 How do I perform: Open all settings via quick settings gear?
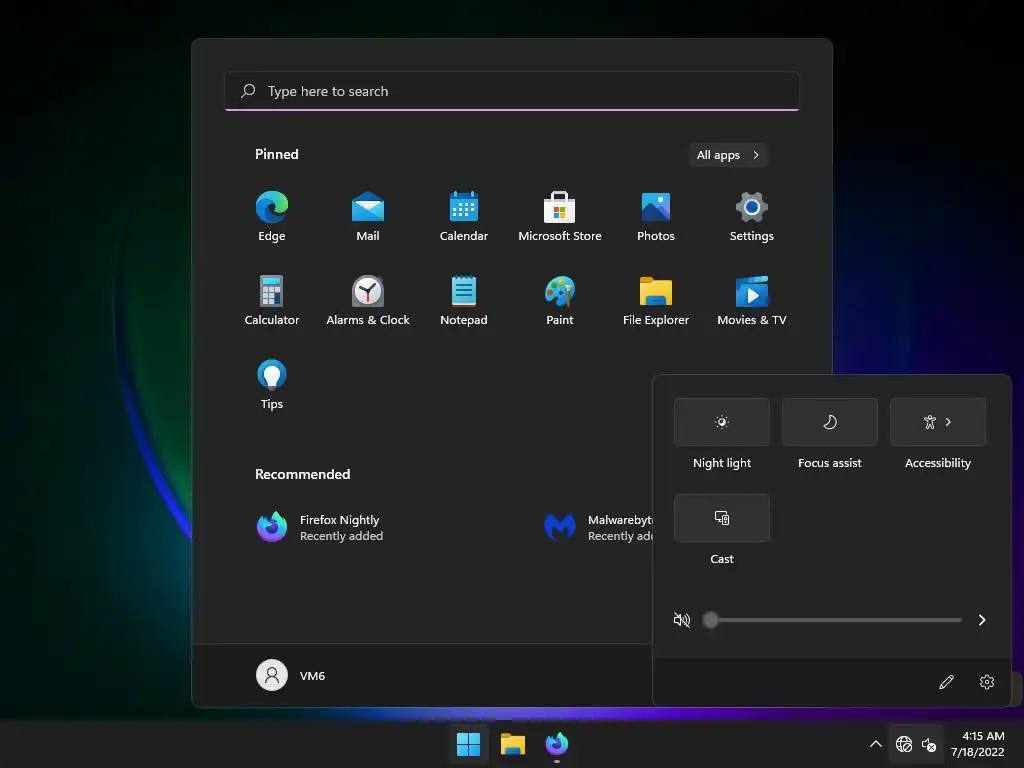click(987, 682)
